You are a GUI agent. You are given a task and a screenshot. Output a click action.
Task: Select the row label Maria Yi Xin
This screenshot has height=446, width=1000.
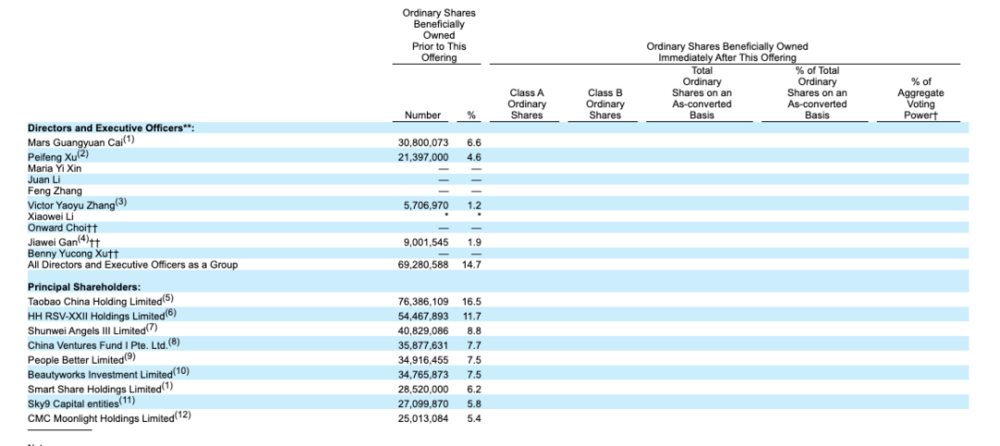[x=55, y=168]
